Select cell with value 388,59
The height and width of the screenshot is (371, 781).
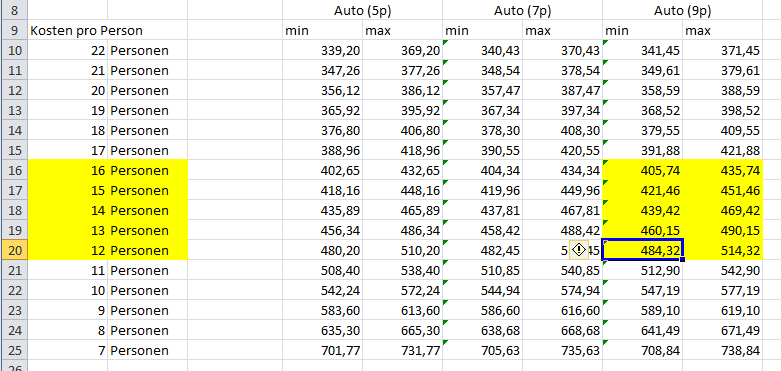[722, 90]
